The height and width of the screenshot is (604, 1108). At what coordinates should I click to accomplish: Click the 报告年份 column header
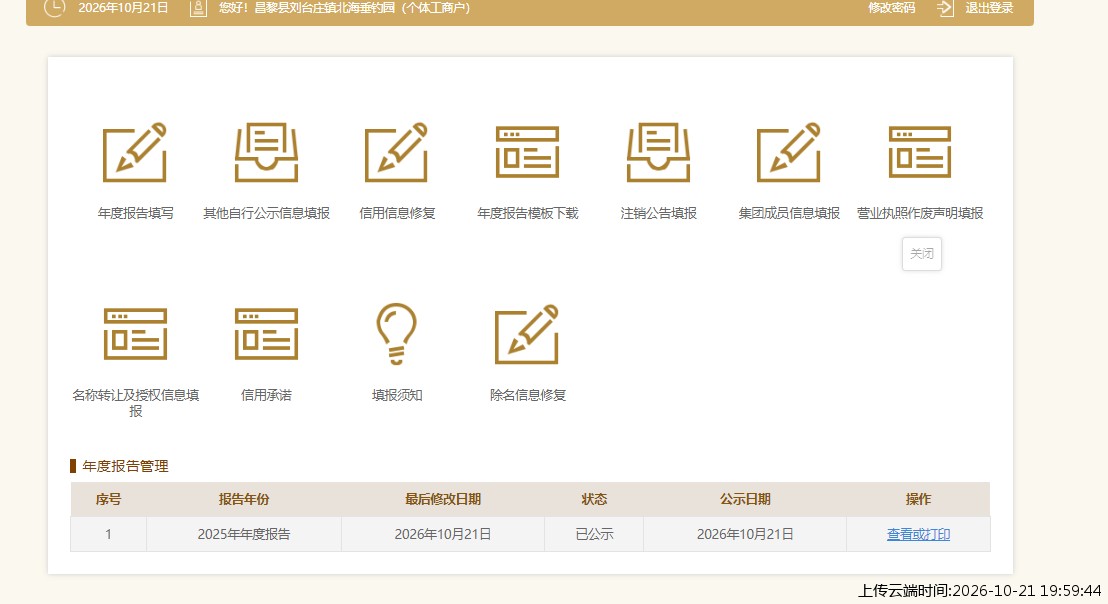(x=244, y=499)
